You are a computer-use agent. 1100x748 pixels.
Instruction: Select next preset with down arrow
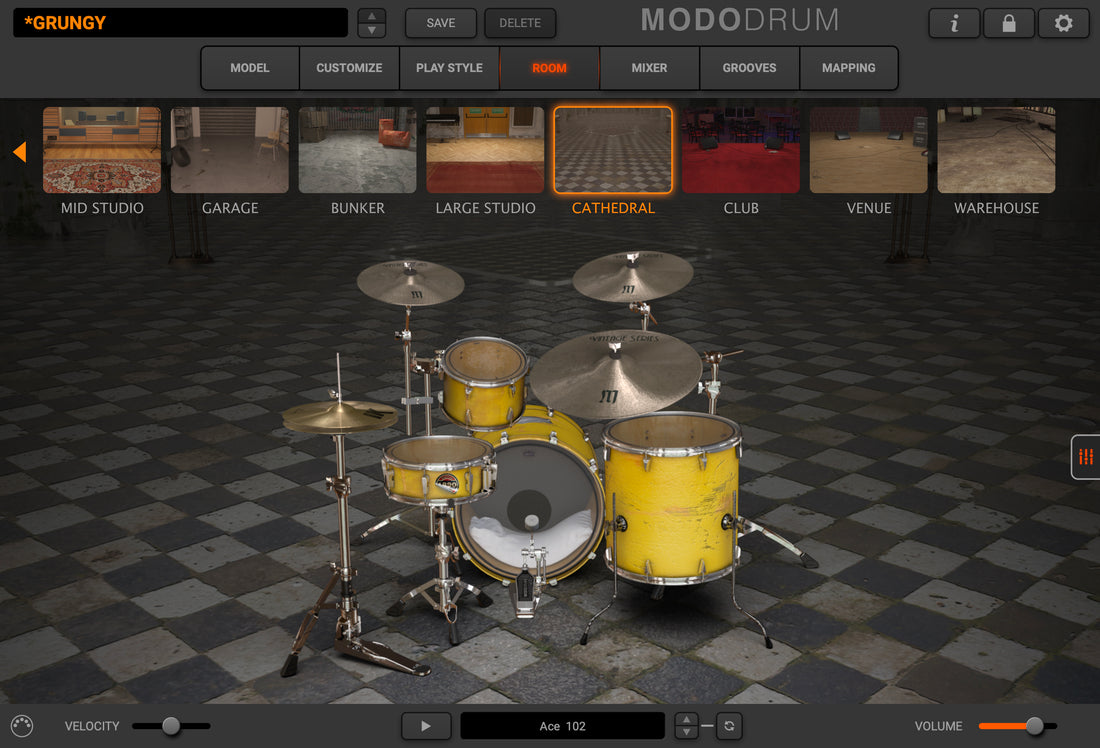[x=372, y=30]
